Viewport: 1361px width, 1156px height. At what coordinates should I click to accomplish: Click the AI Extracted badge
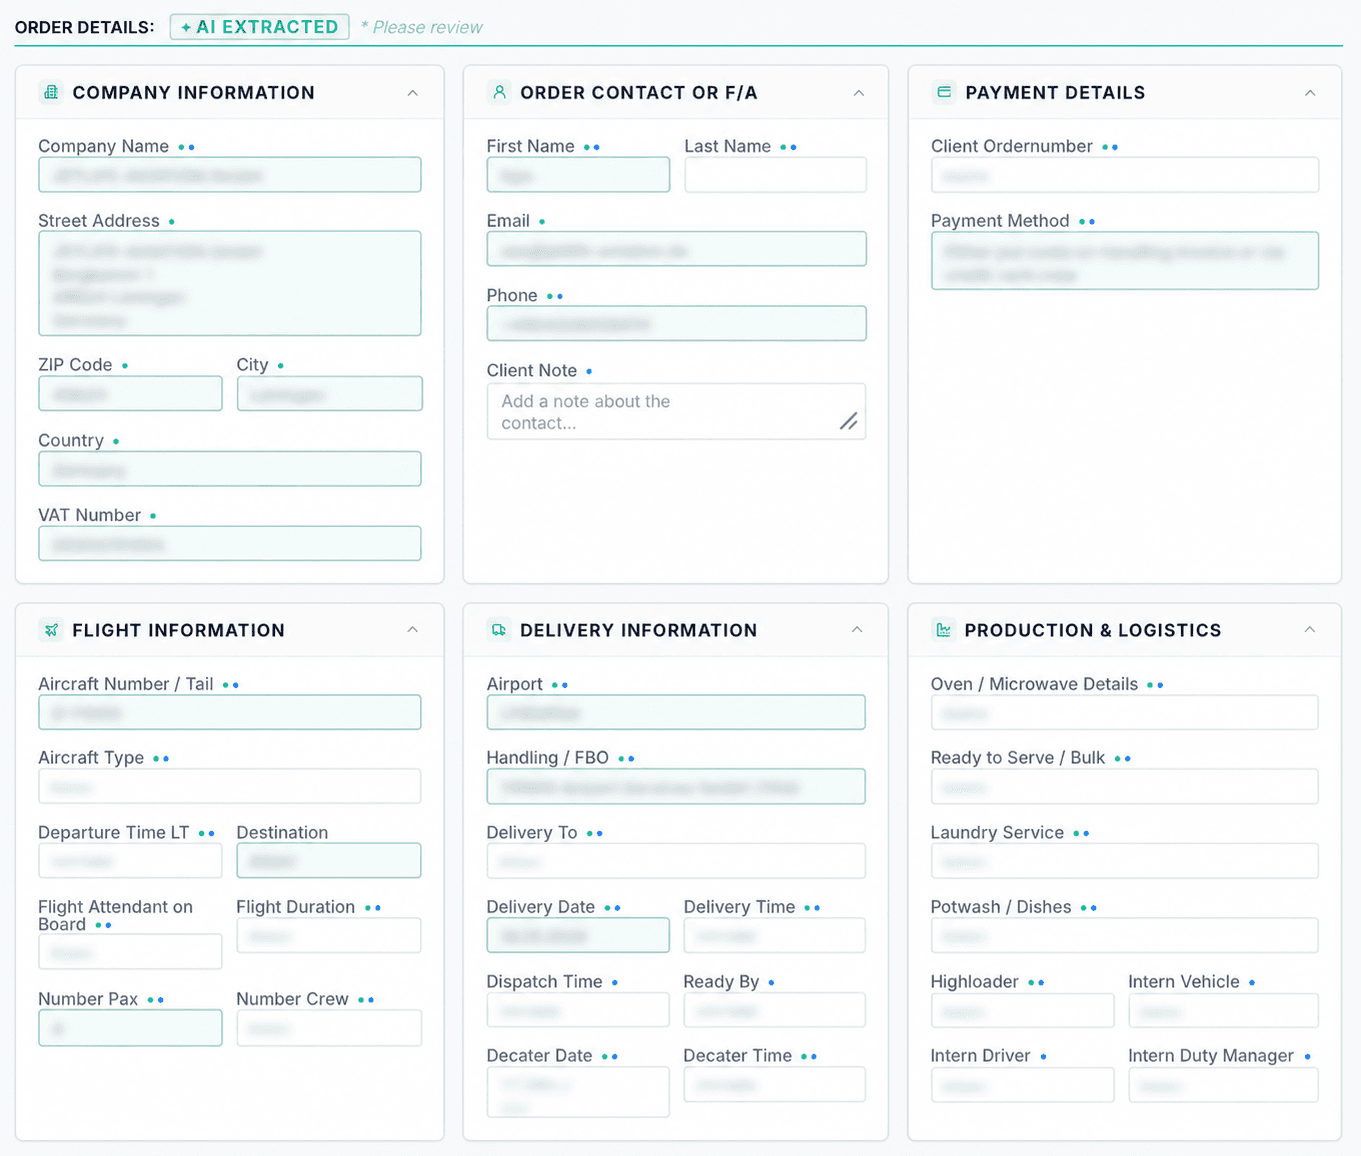(260, 27)
